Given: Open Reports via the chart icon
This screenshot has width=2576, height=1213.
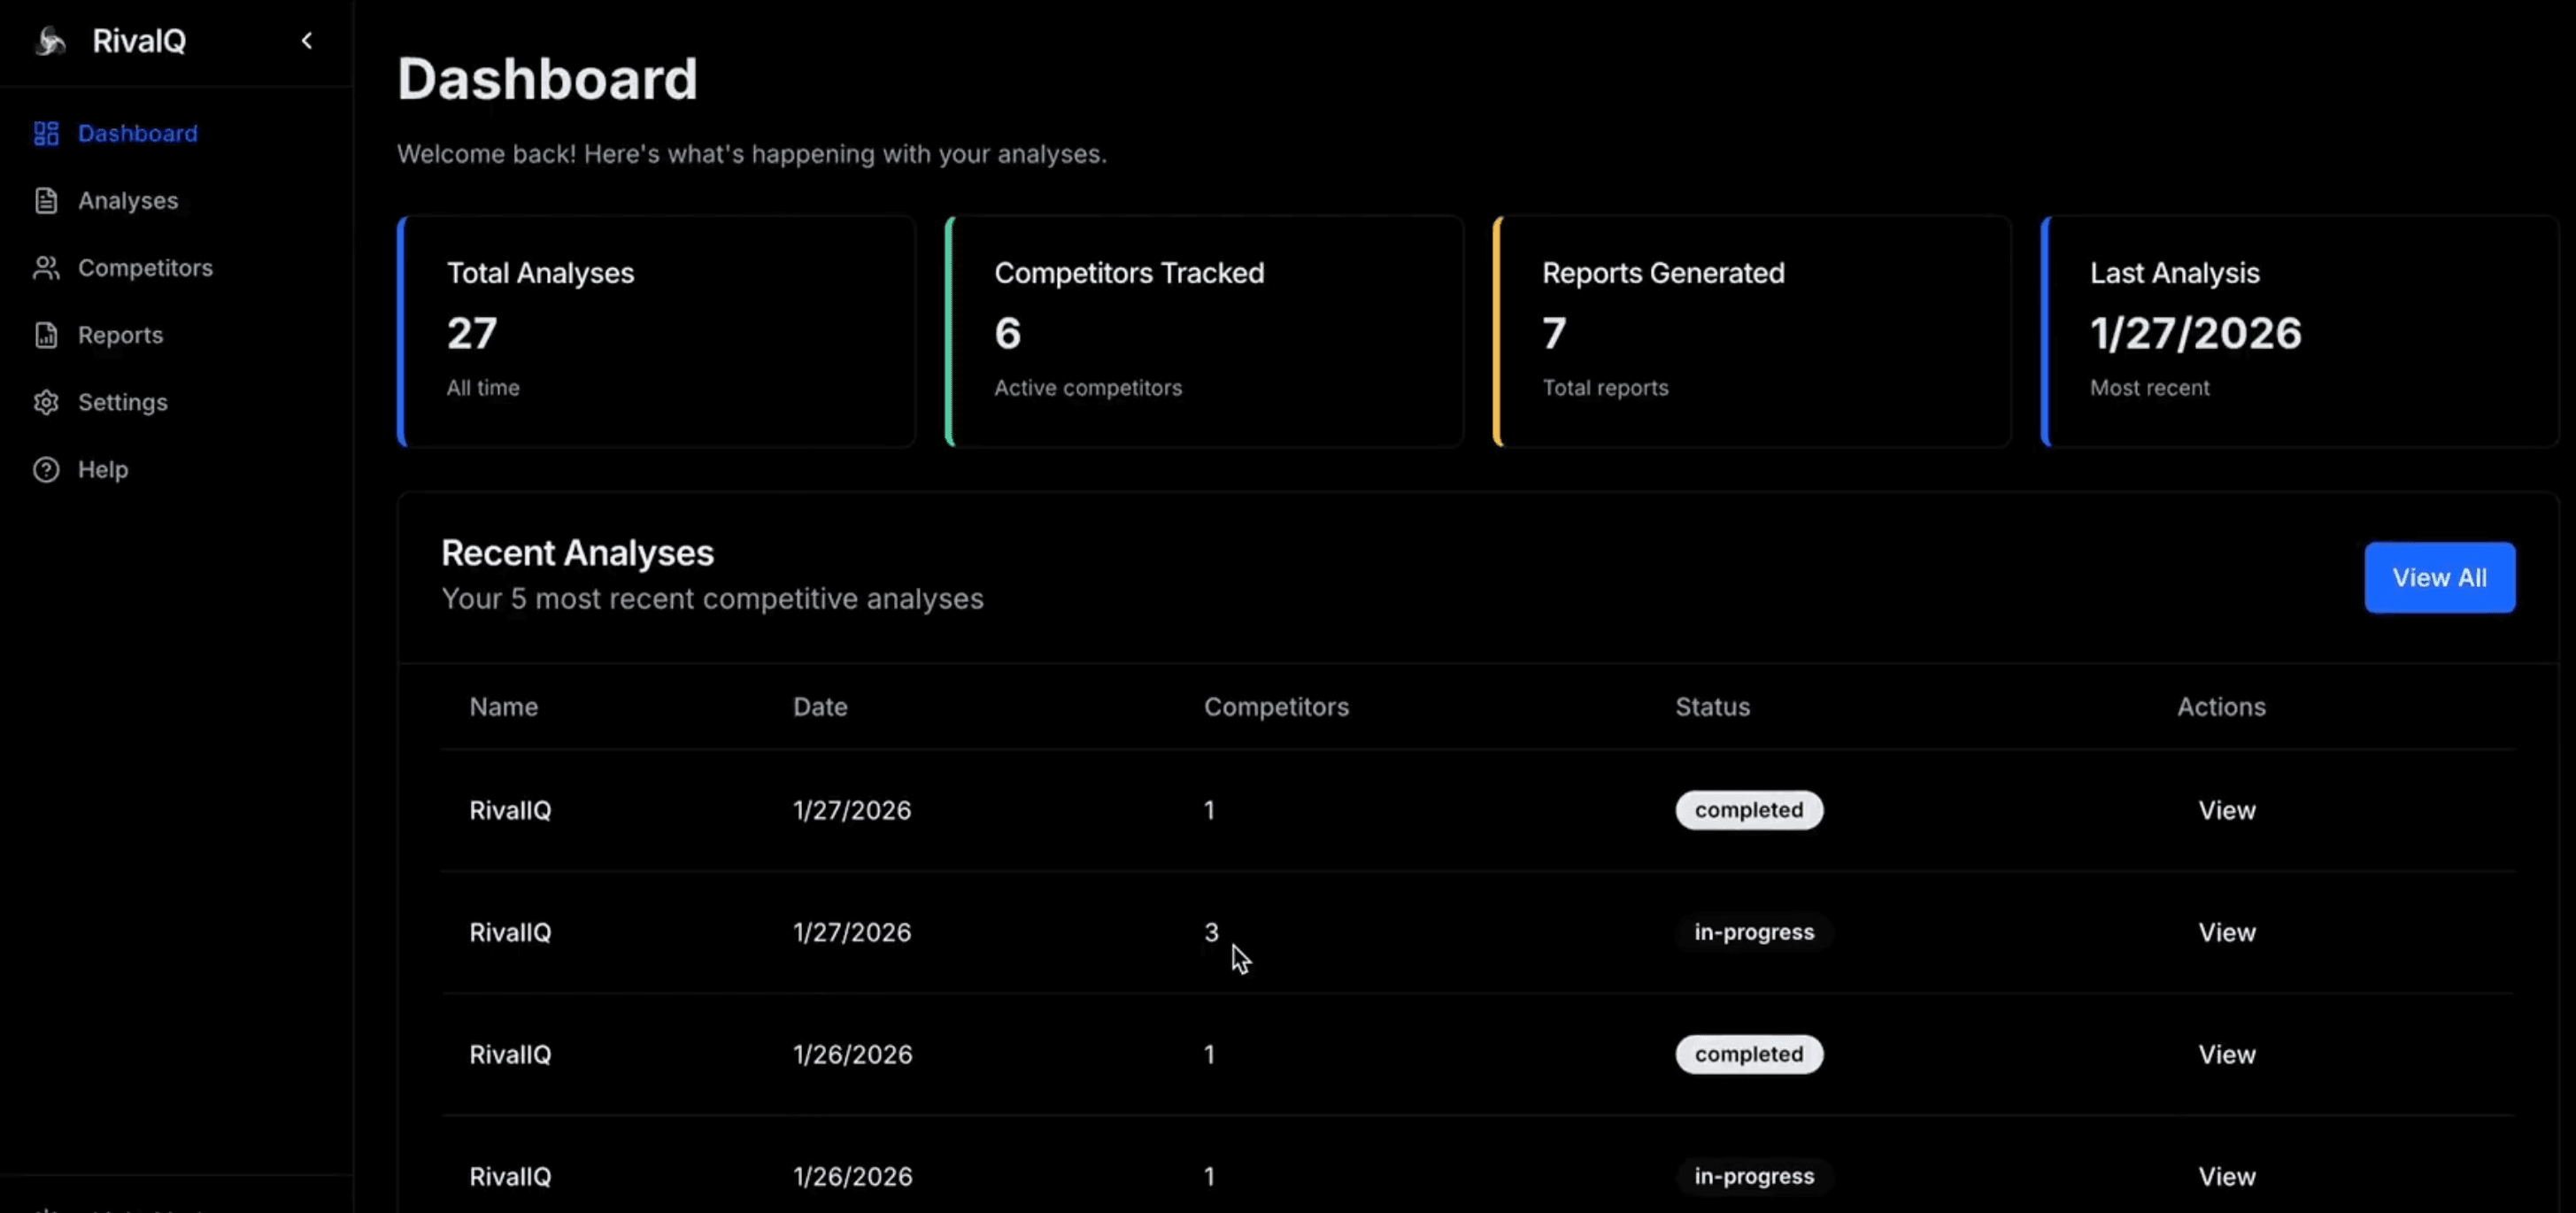Looking at the screenshot, I should (x=46, y=335).
